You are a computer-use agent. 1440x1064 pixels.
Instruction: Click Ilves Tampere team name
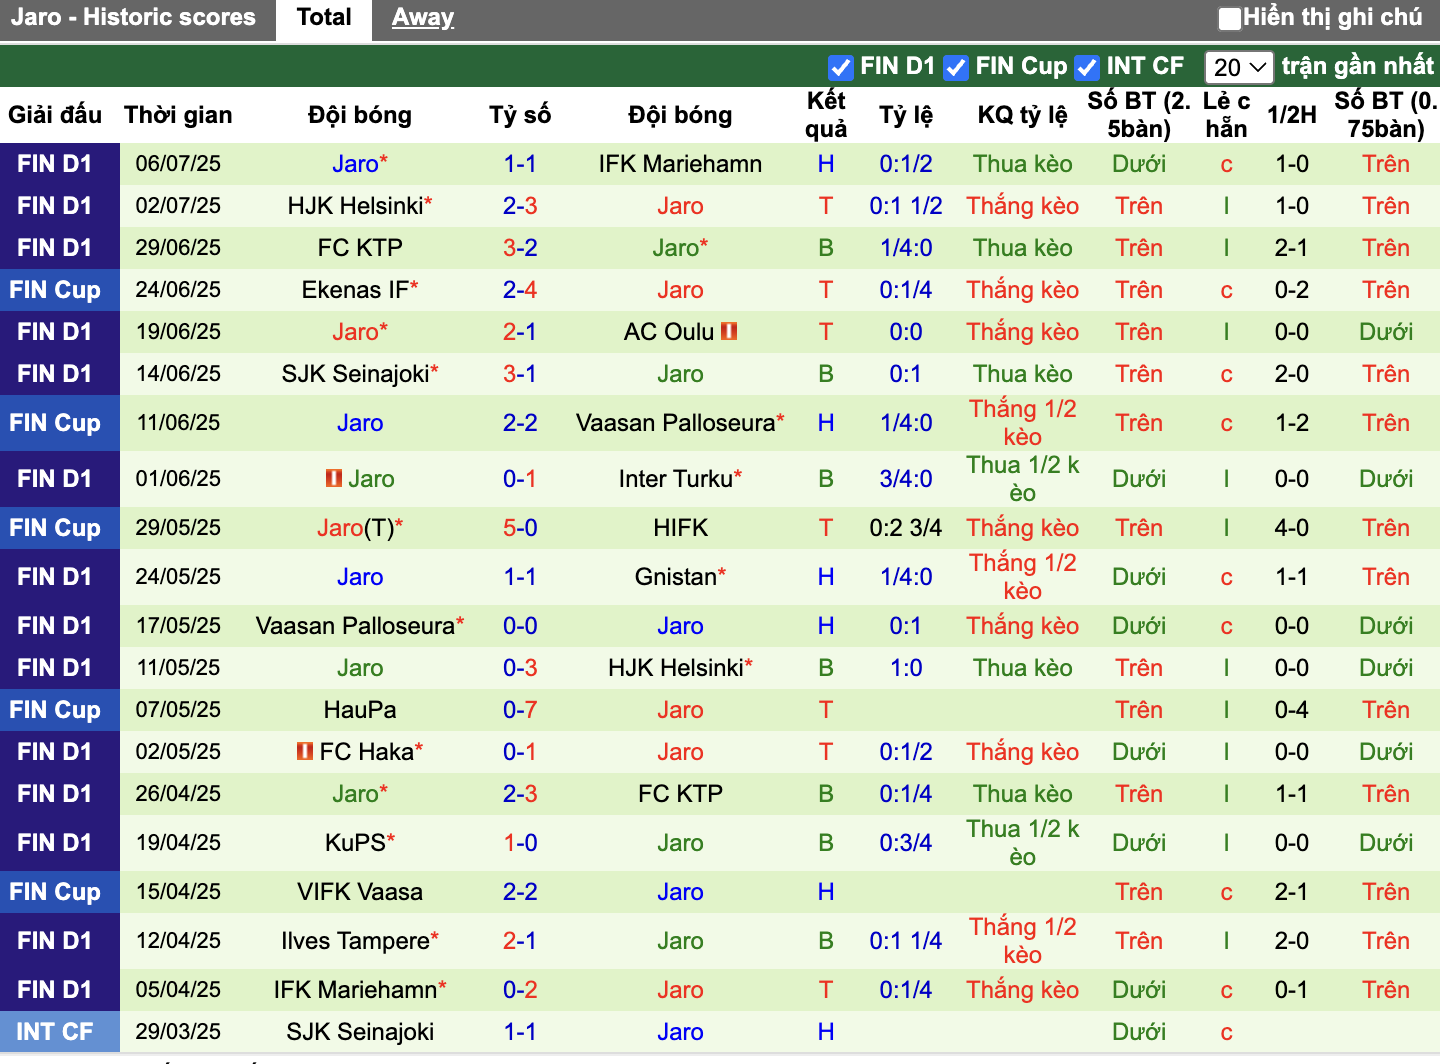355,941
